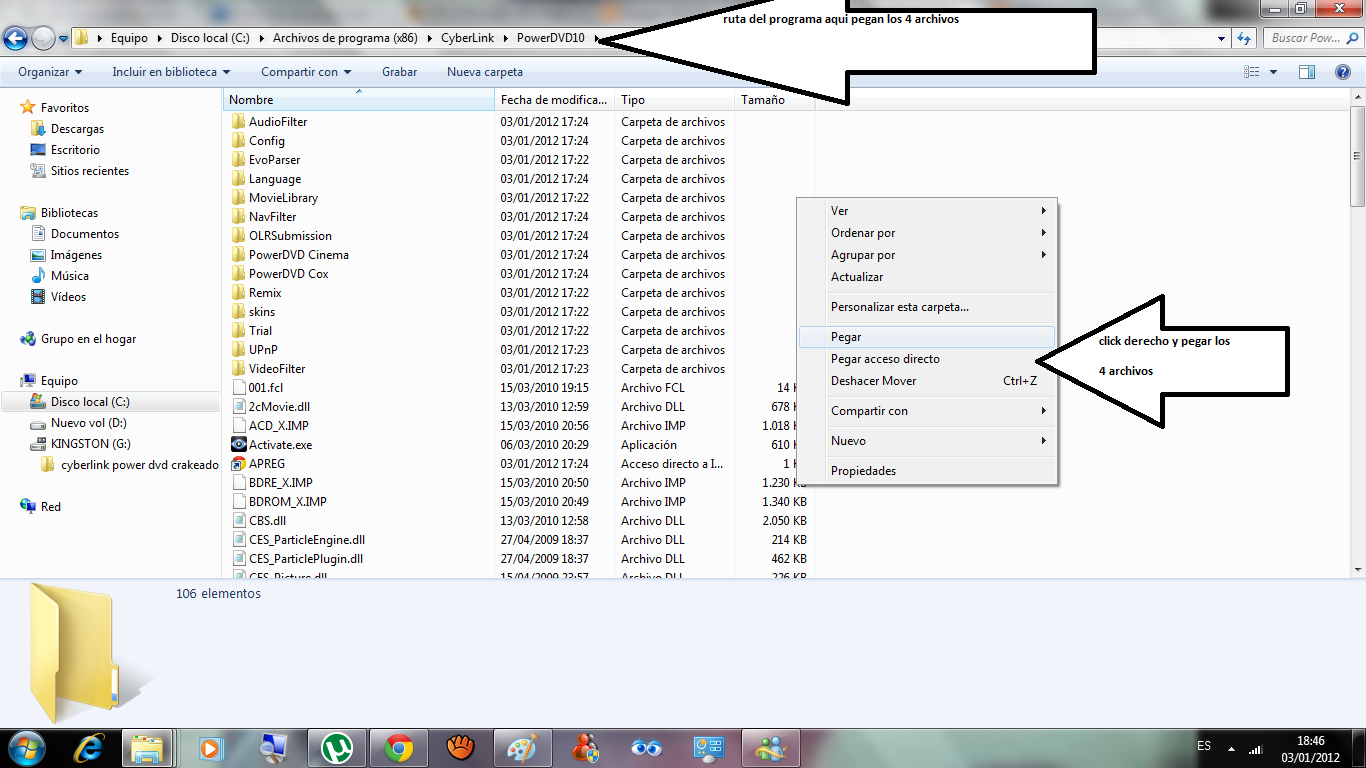Viewport: 1366px width, 768px height.
Task: Choose Pegar acceso directo in context menu
Action: (927, 359)
